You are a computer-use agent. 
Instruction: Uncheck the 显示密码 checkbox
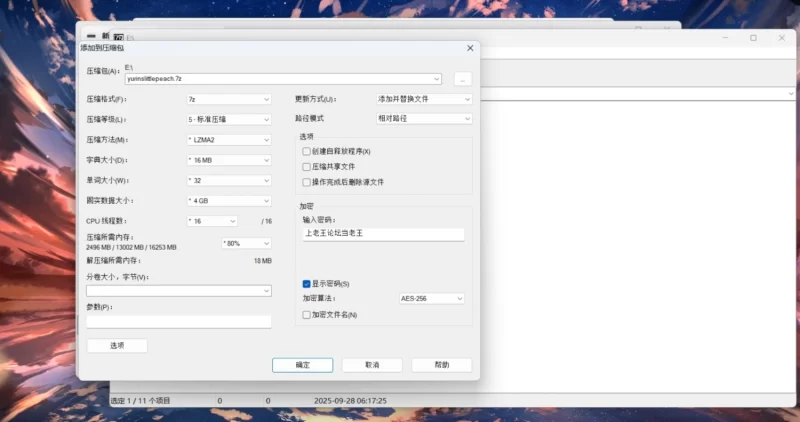point(307,284)
